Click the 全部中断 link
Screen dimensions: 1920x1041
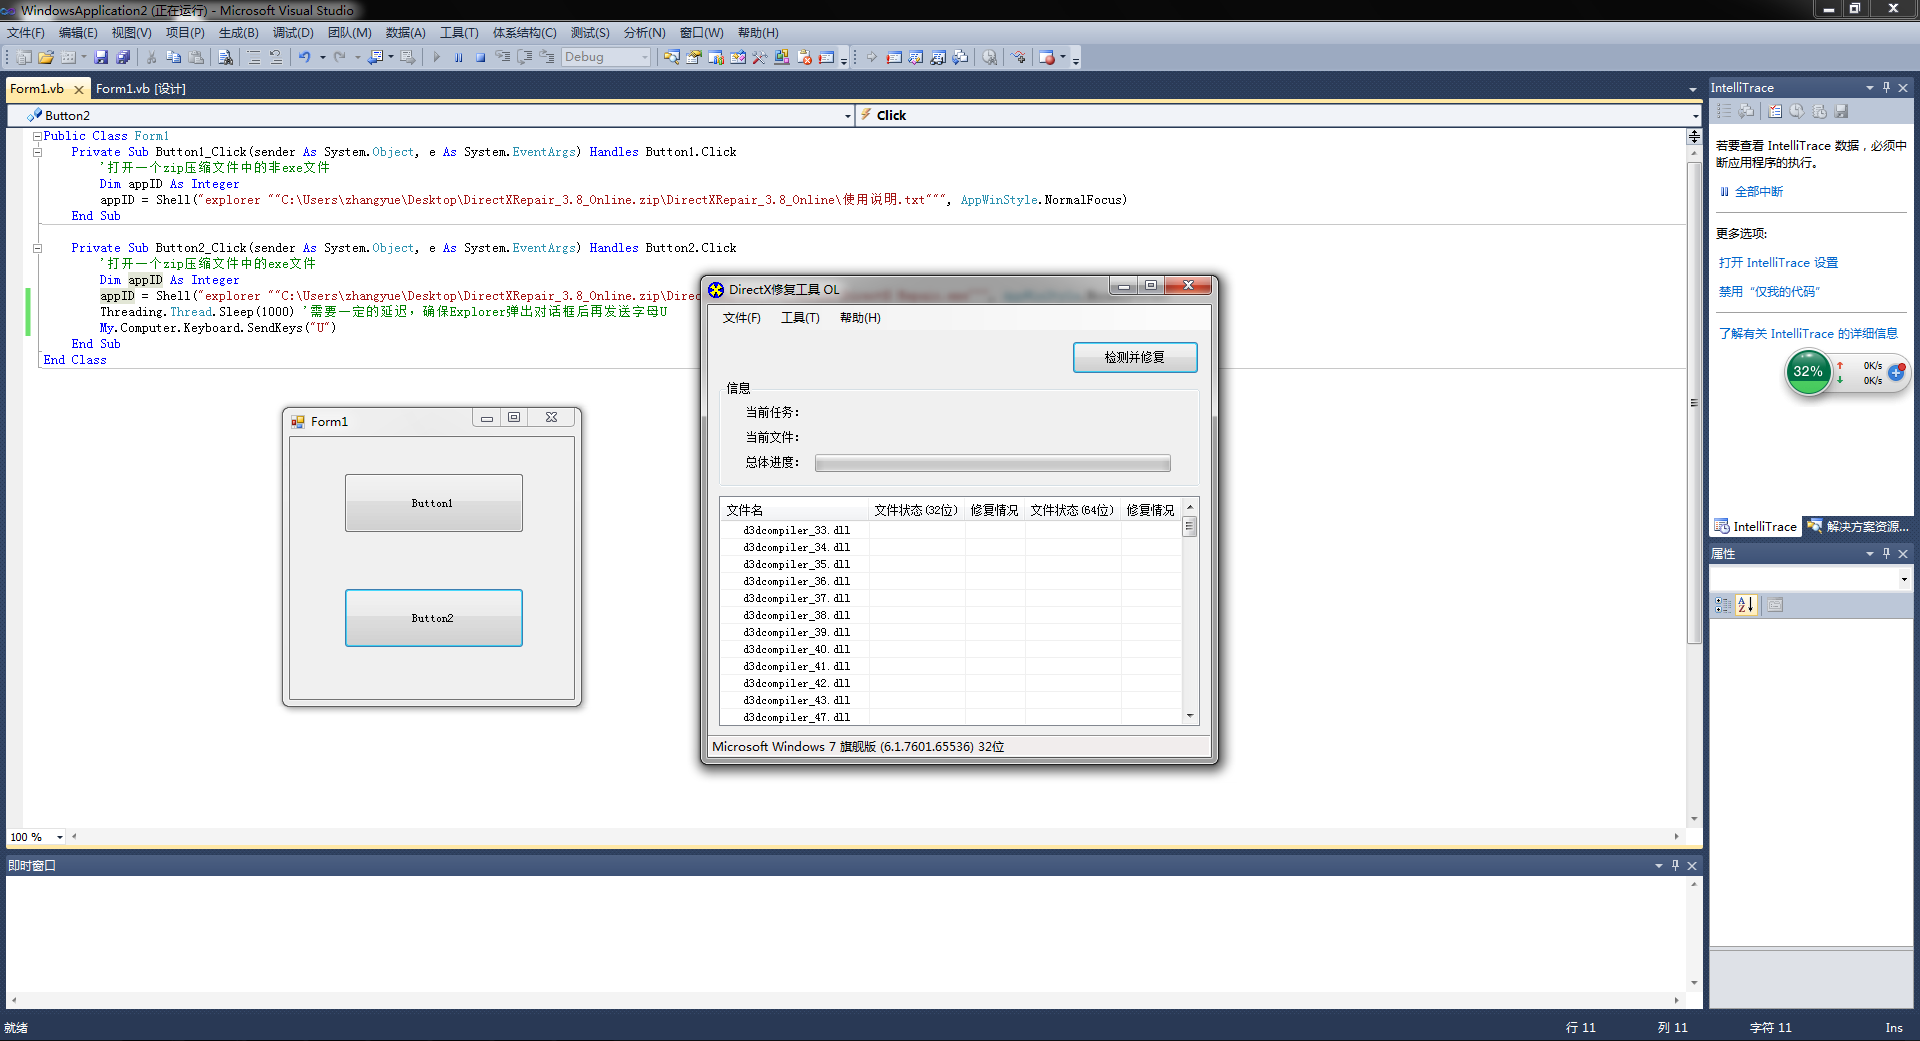[x=1758, y=191]
